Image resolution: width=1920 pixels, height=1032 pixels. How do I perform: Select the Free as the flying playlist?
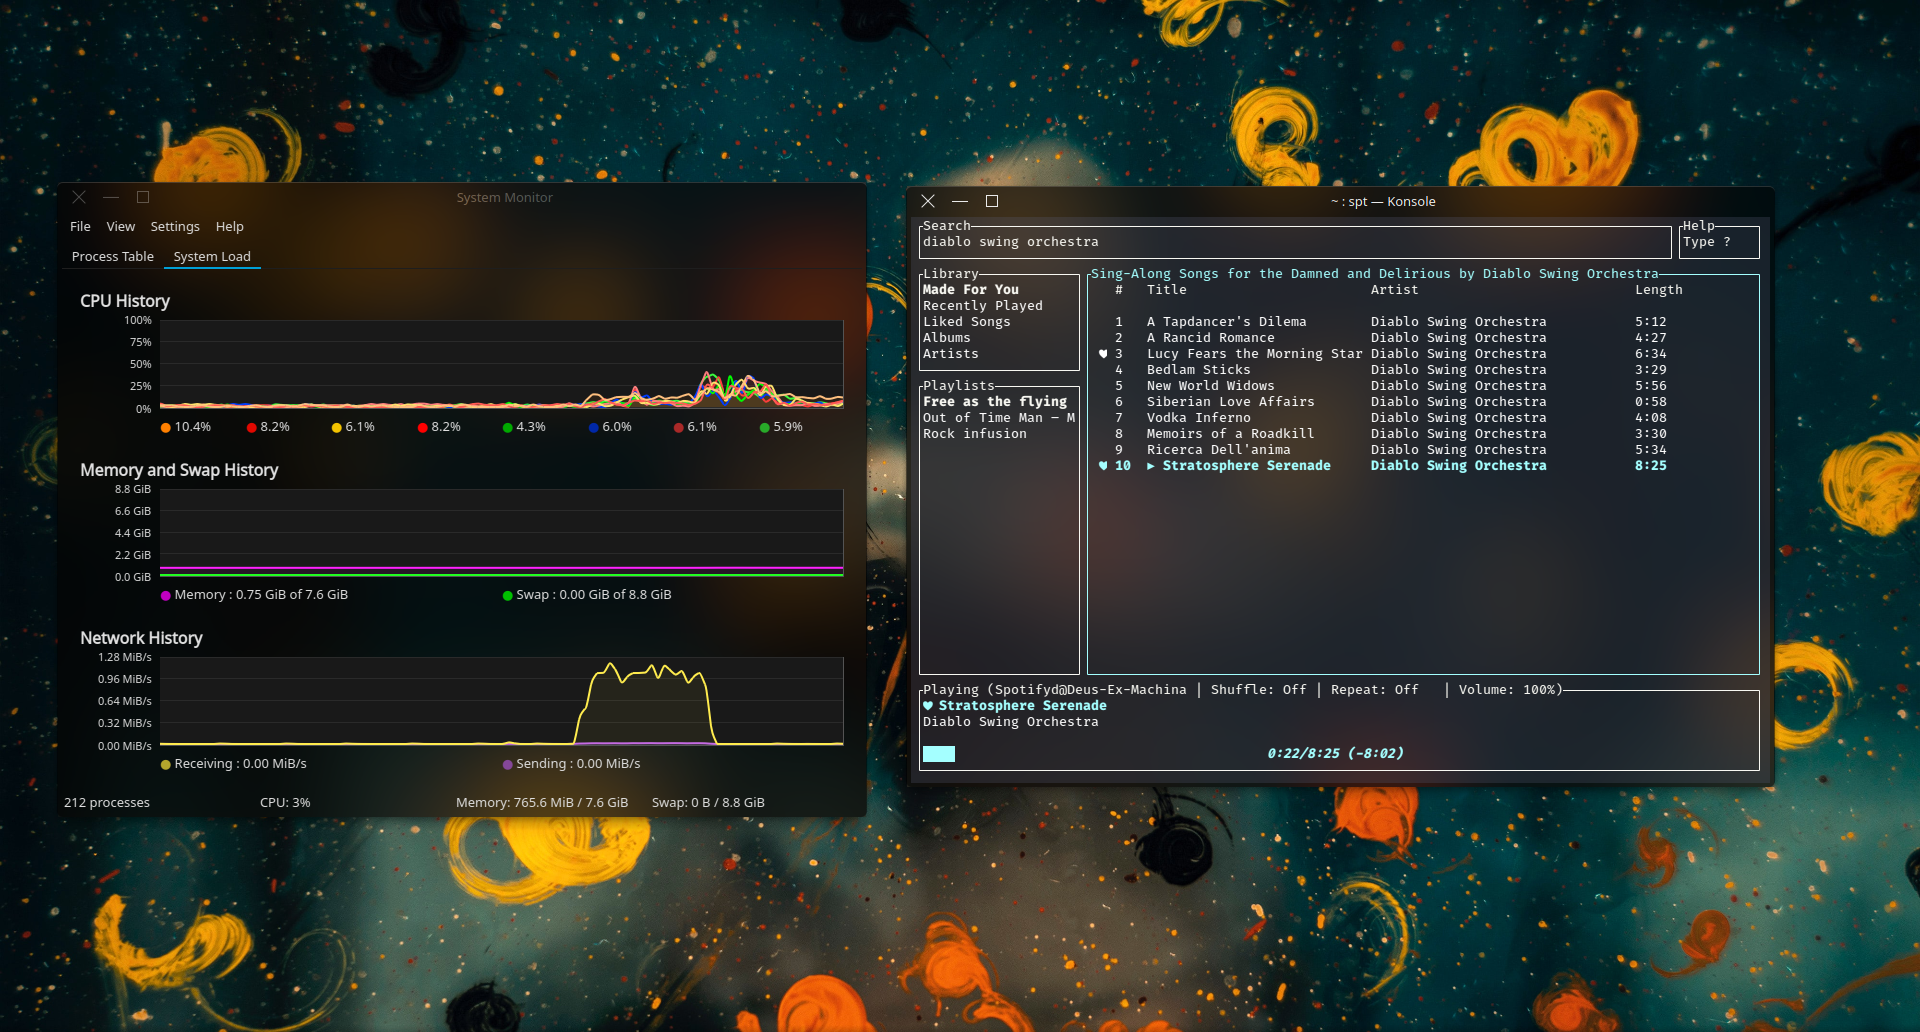995,402
